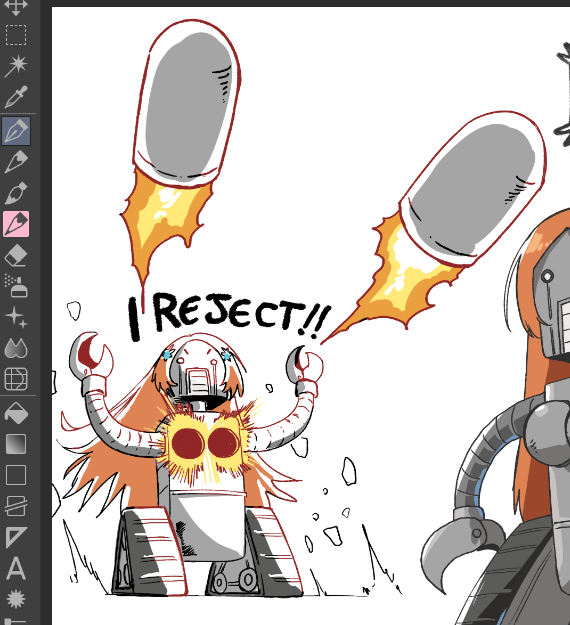Select the Eraser tool
This screenshot has width=570, height=625.
pos(16,255)
